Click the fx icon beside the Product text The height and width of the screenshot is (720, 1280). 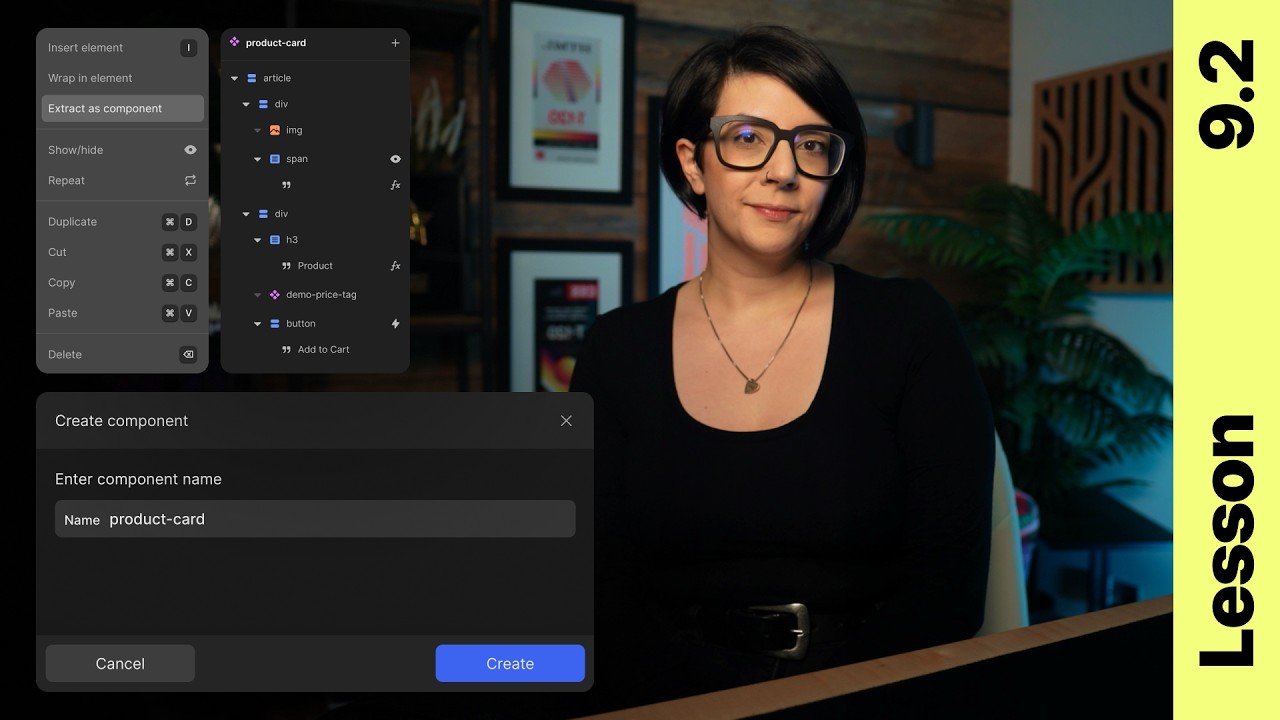395,266
